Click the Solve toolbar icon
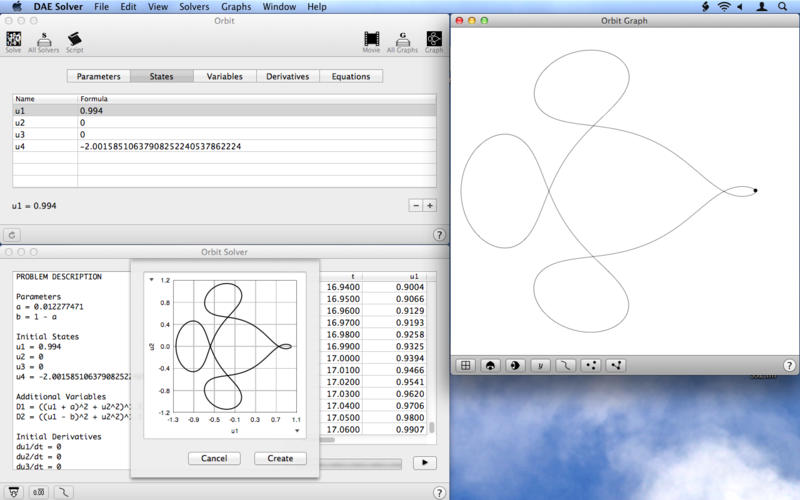The width and height of the screenshot is (800, 500). coord(13,40)
